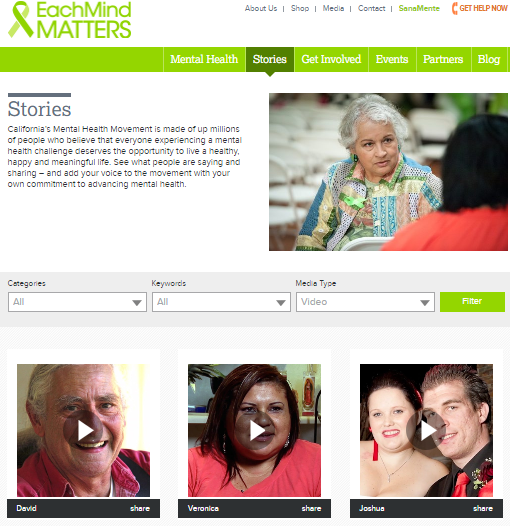This screenshot has width=510, height=526.
Task: Click the phone icon beside Get Help Now
Action: tap(455, 8)
